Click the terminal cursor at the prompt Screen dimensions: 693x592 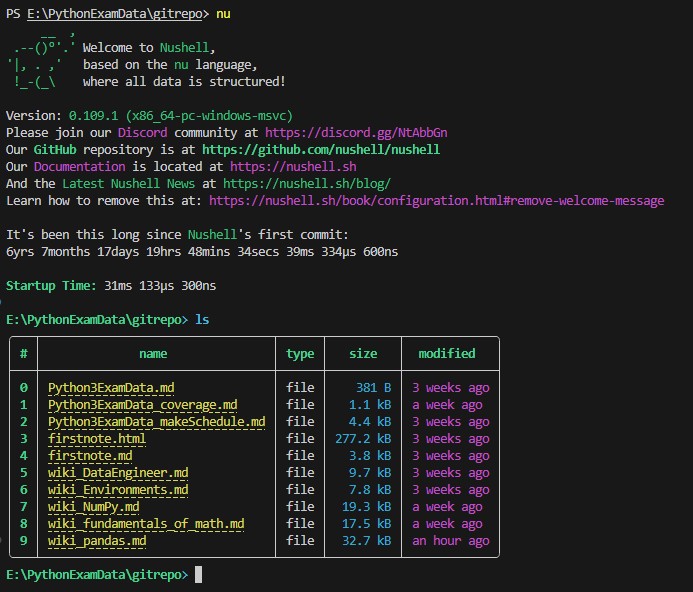(x=199, y=575)
